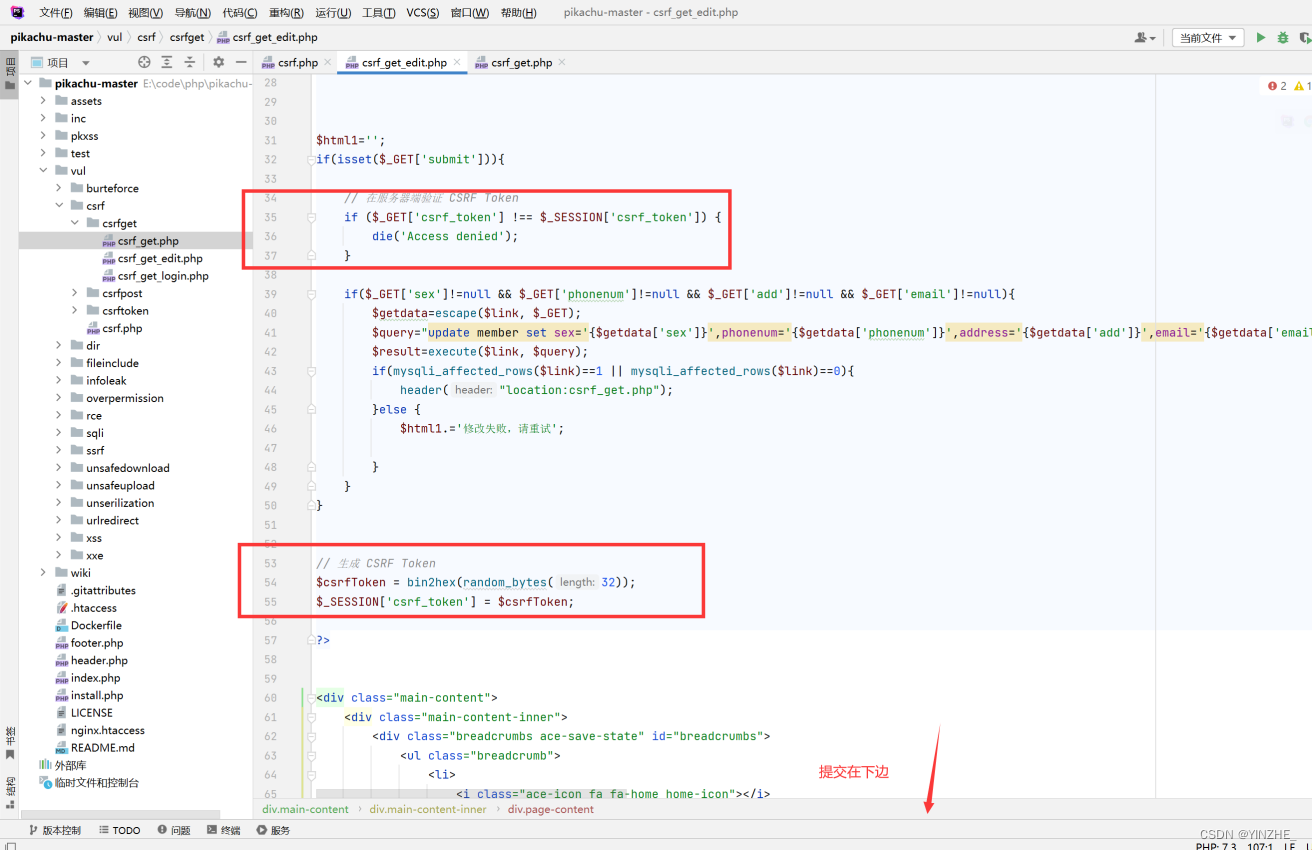Collapse the csrfget folder

click(75, 223)
